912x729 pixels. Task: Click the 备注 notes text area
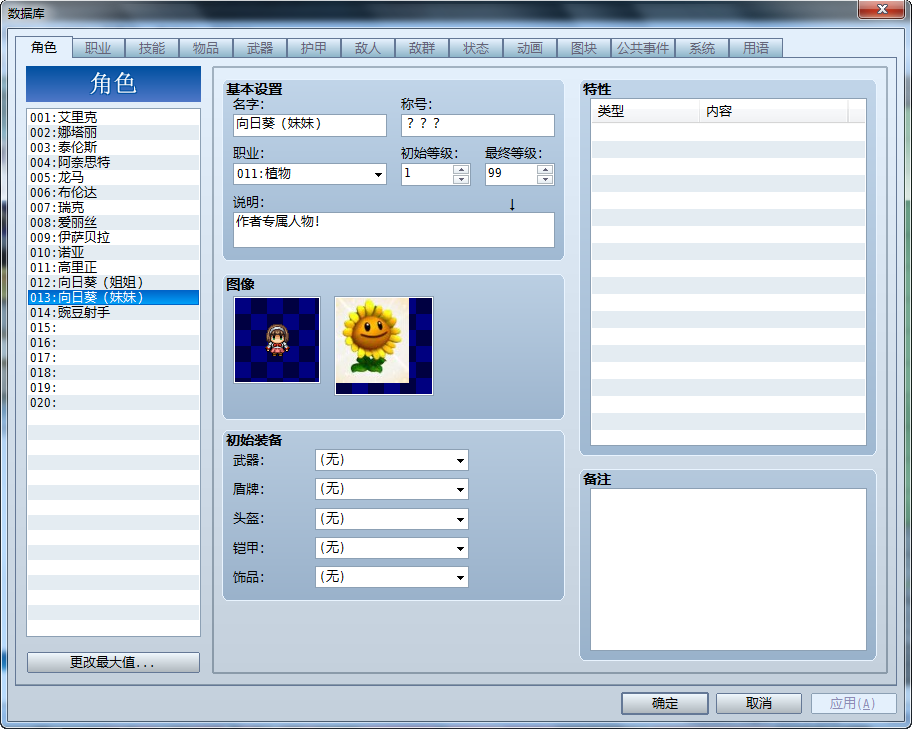(x=728, y=569)
